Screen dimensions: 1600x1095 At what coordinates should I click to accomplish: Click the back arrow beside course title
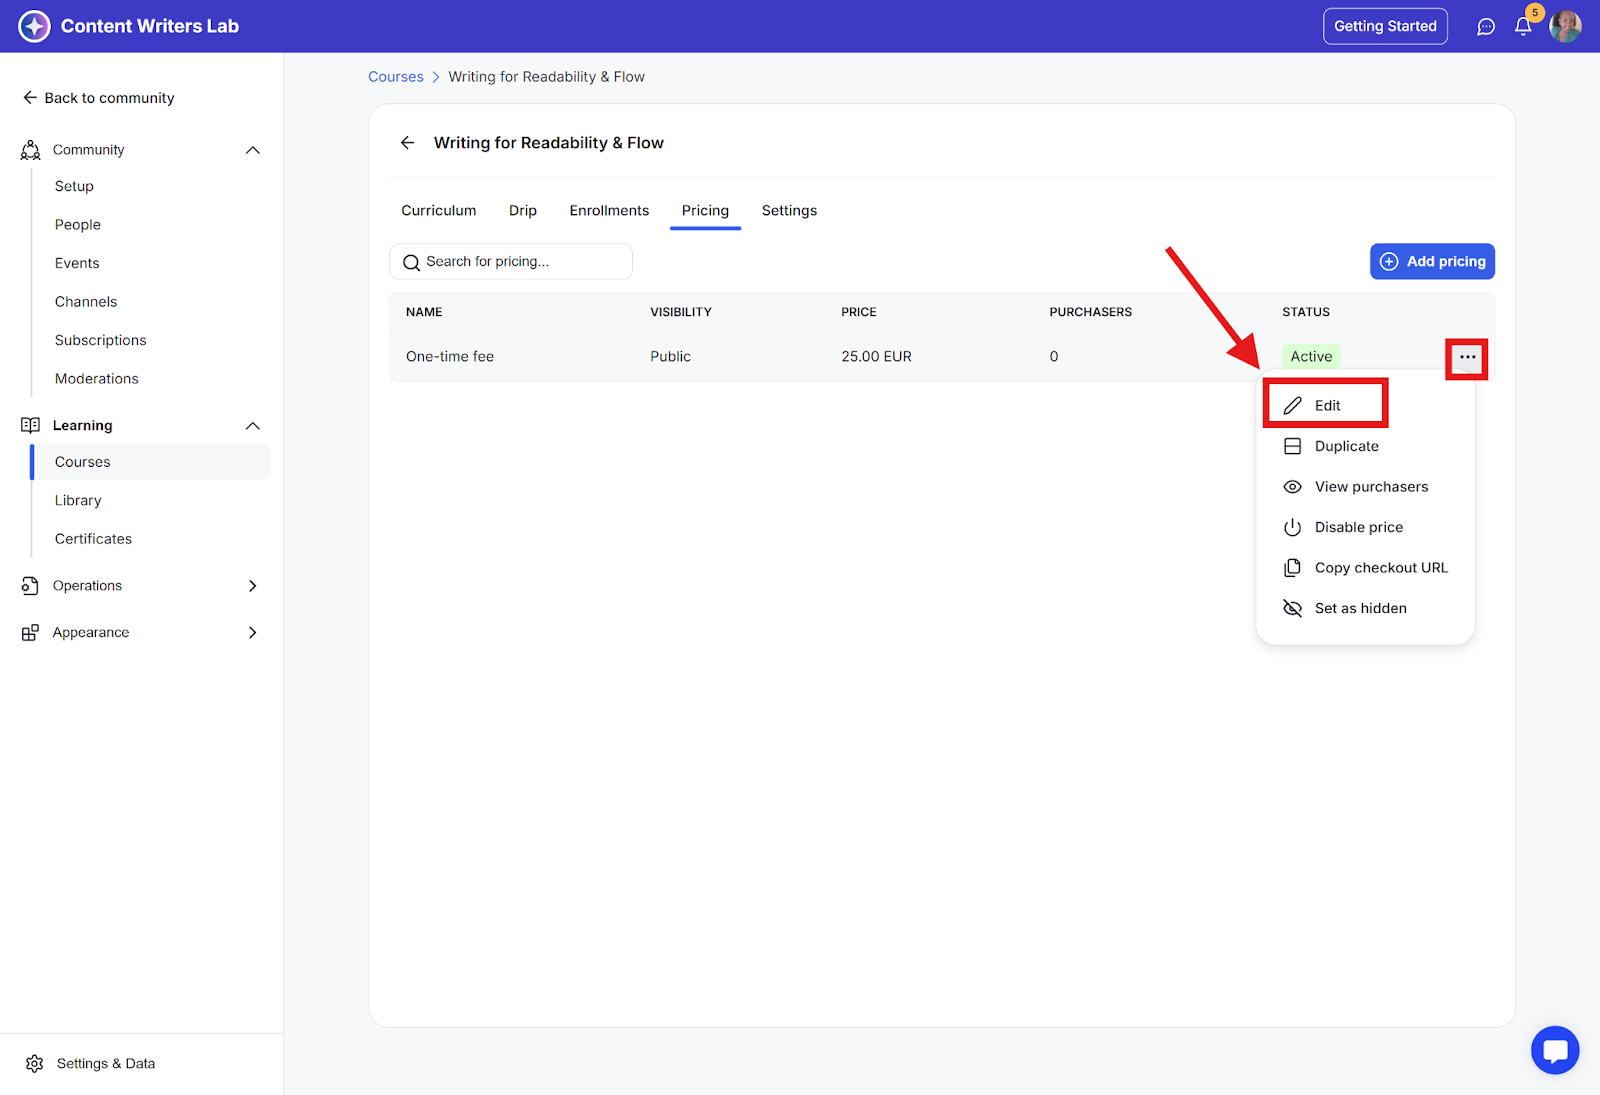[408, 143]
